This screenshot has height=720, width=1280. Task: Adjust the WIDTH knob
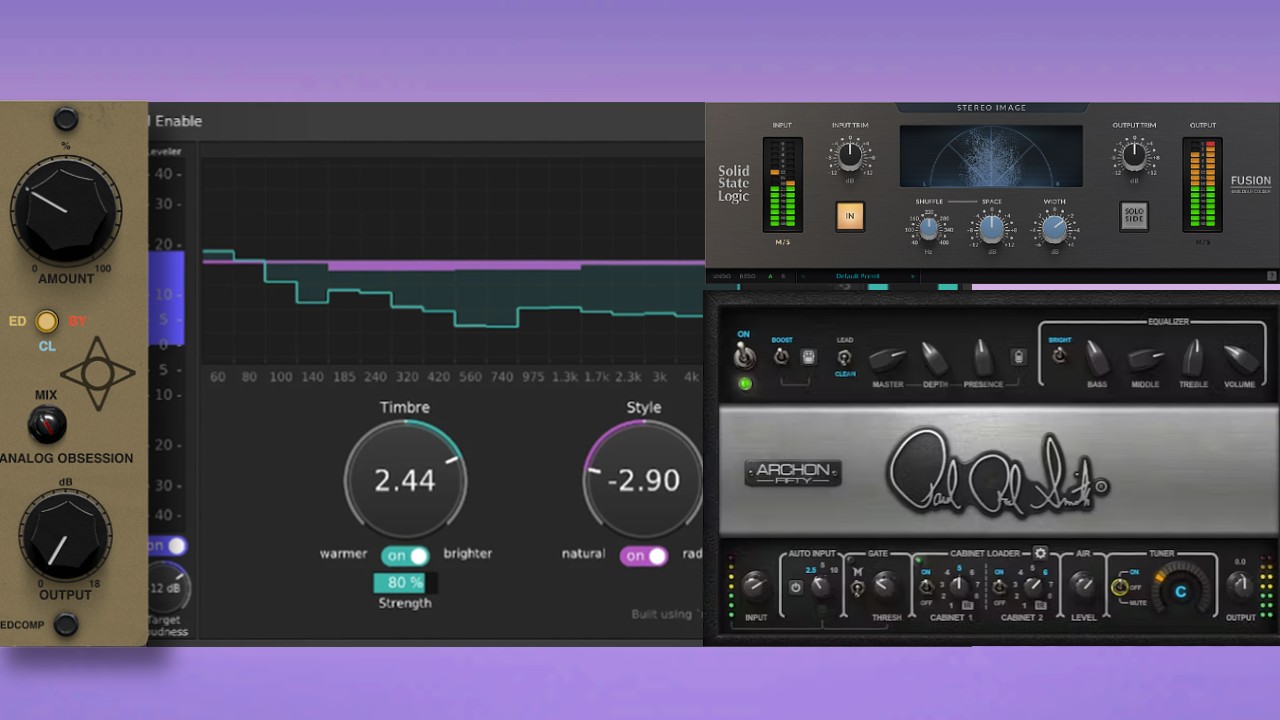1054,229
